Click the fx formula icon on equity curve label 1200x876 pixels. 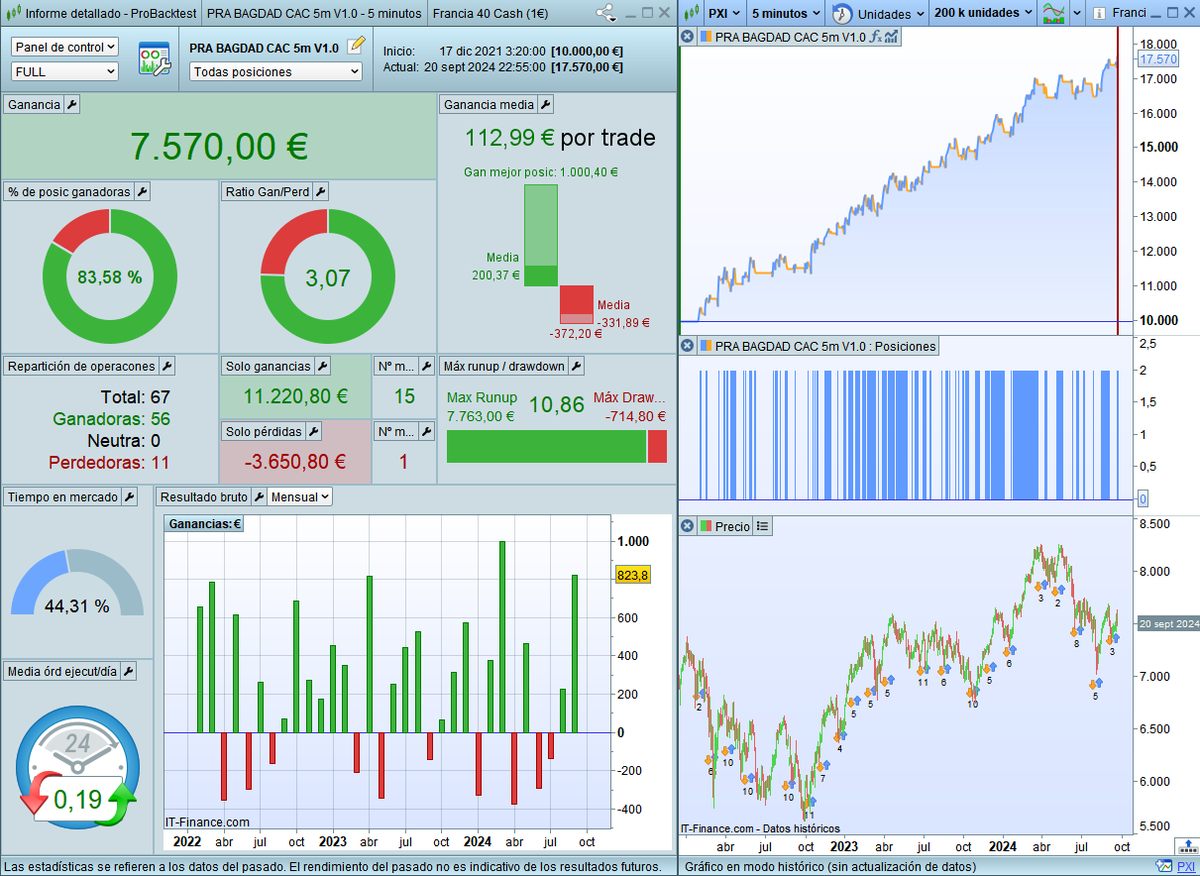874,37
